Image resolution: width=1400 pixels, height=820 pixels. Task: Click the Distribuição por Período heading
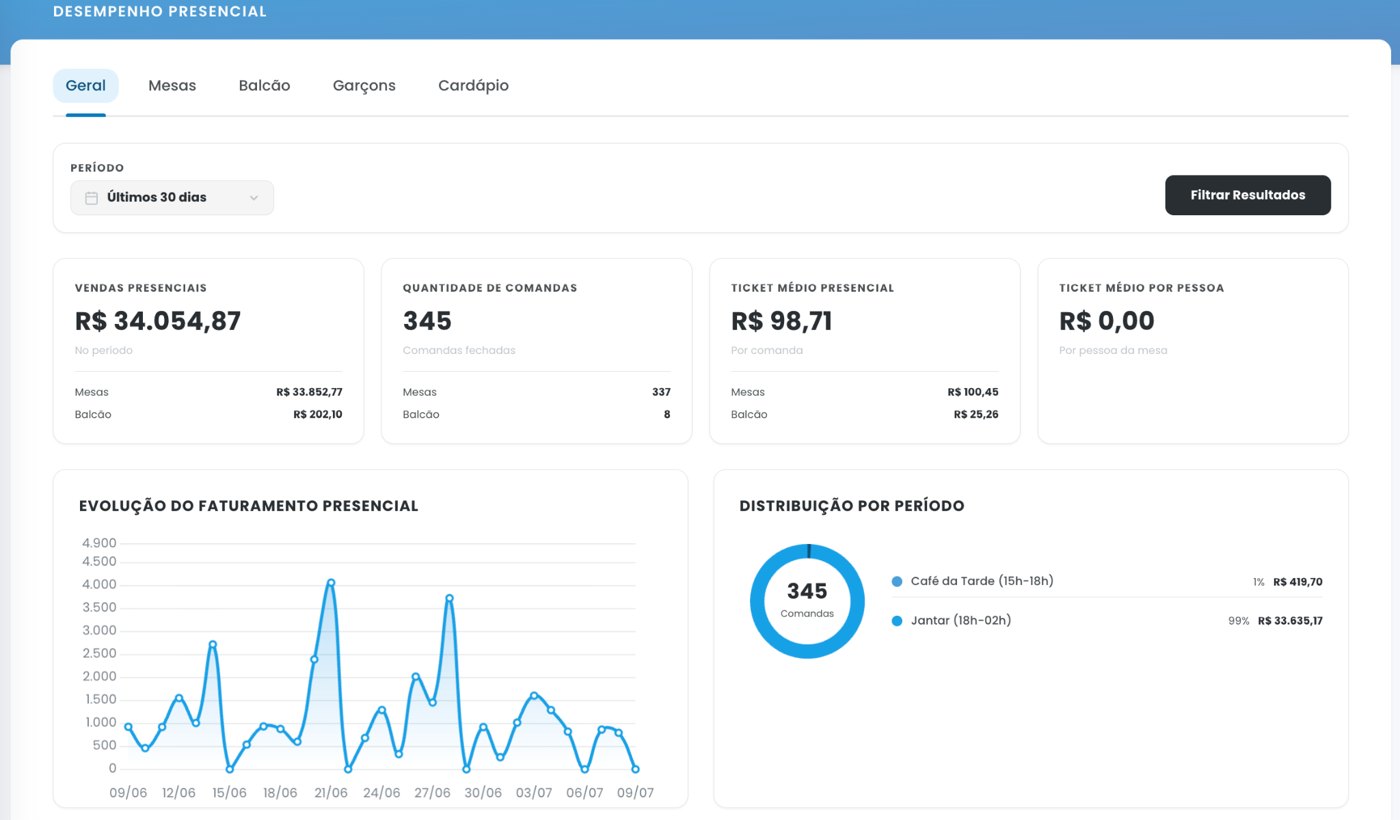(852, 506)
